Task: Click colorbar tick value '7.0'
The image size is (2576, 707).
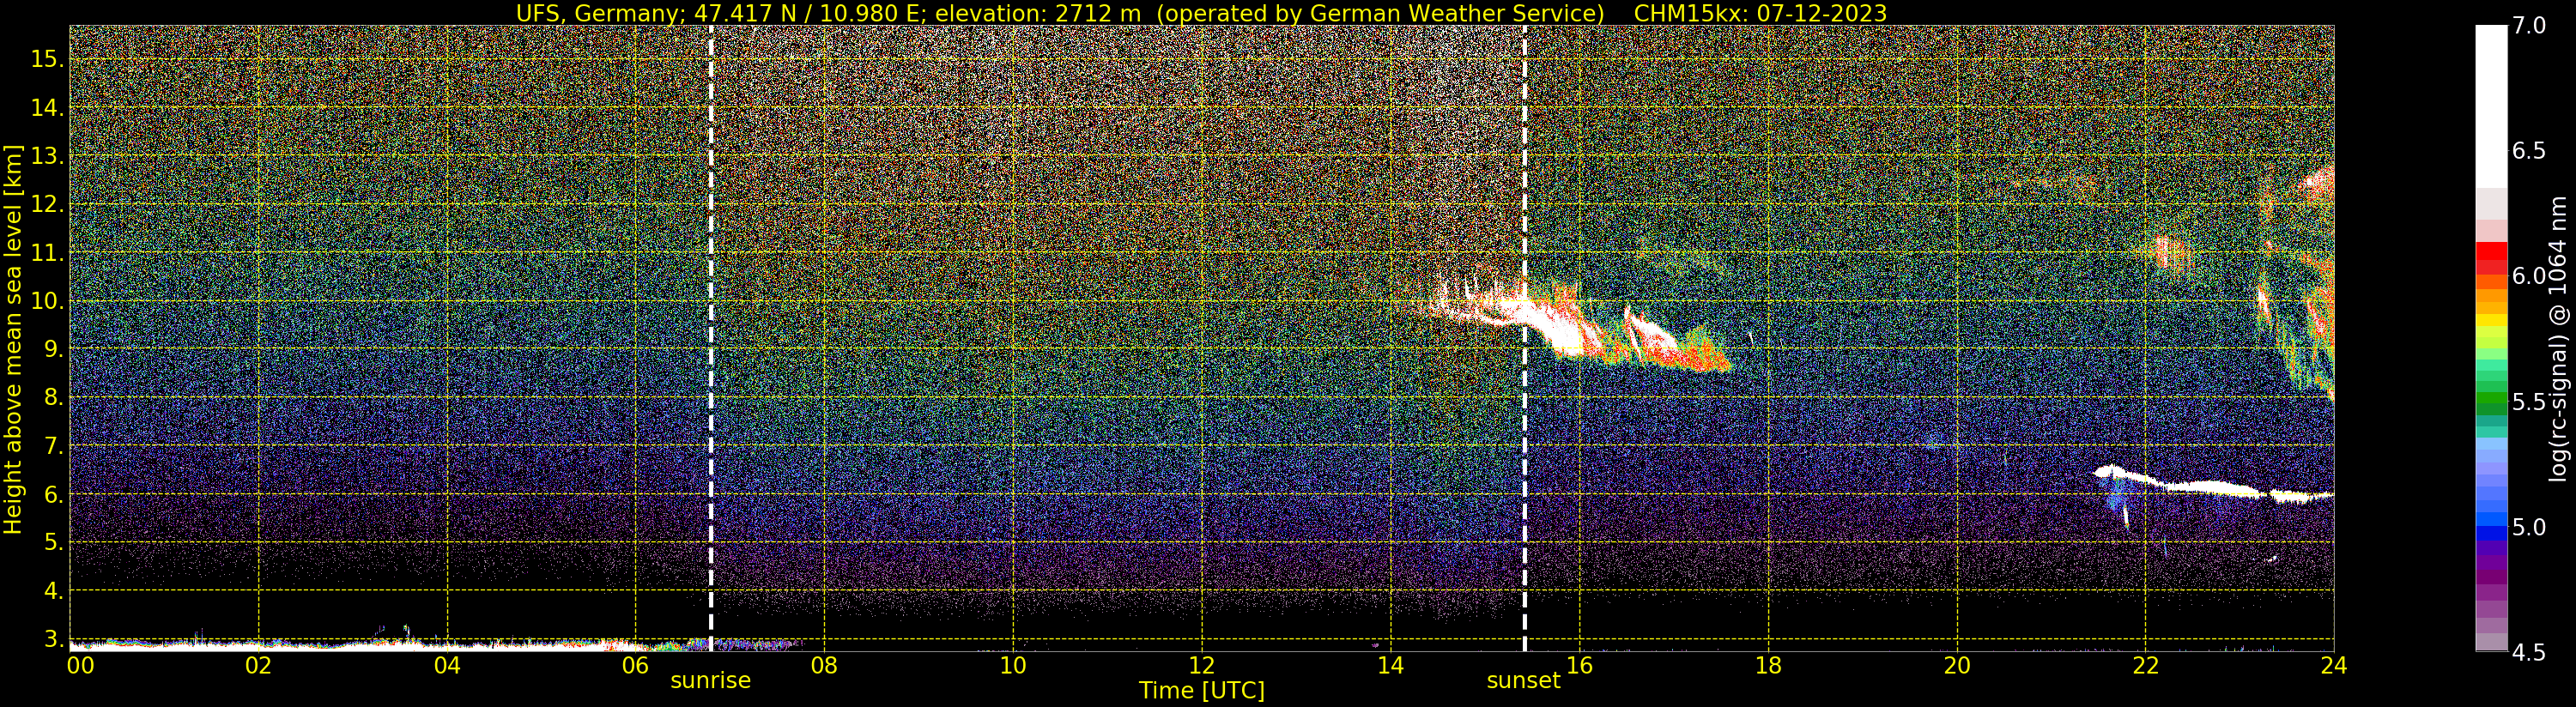Action: (x=2529, y=26)
